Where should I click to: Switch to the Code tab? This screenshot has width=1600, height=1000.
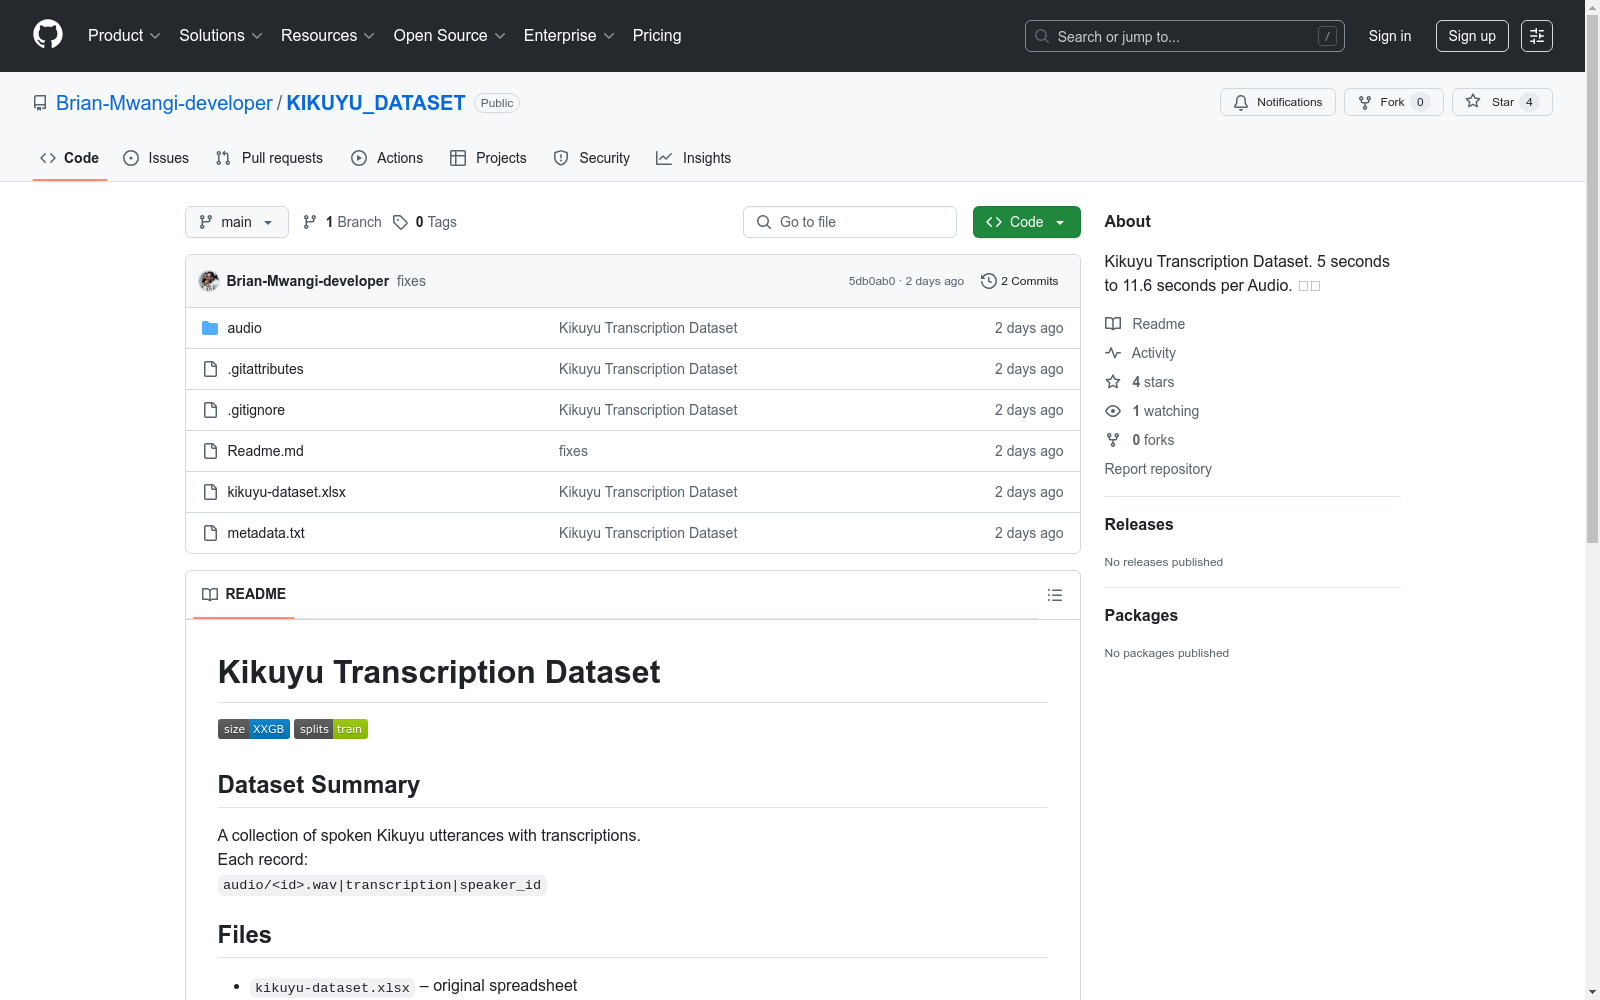(70, 158)
